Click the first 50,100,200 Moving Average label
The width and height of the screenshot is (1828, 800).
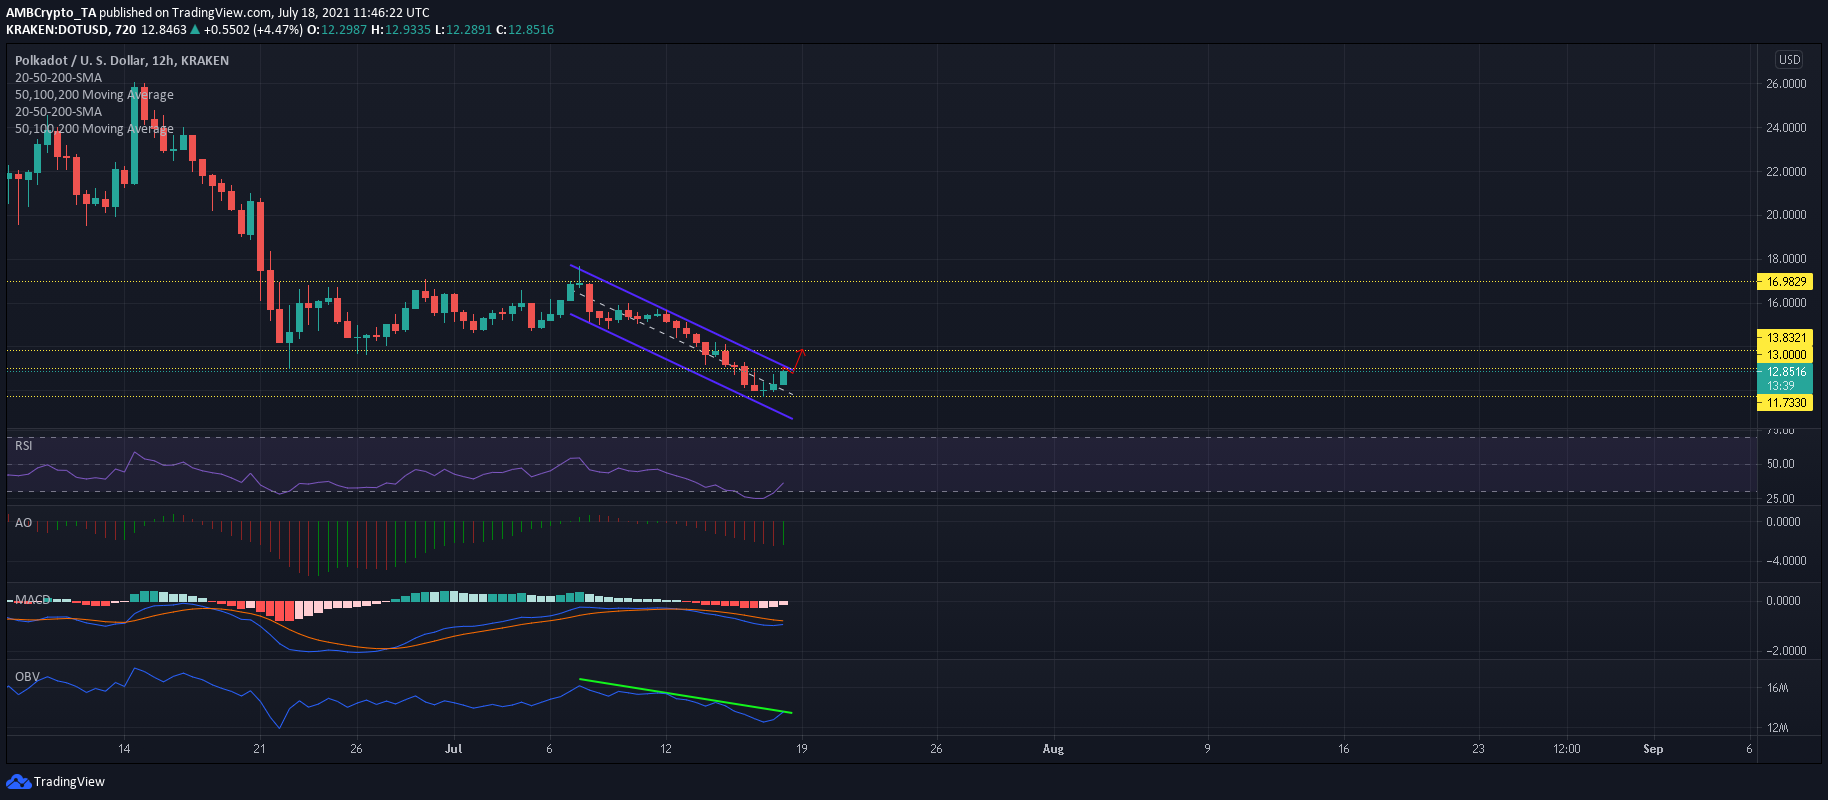point(94,95)
